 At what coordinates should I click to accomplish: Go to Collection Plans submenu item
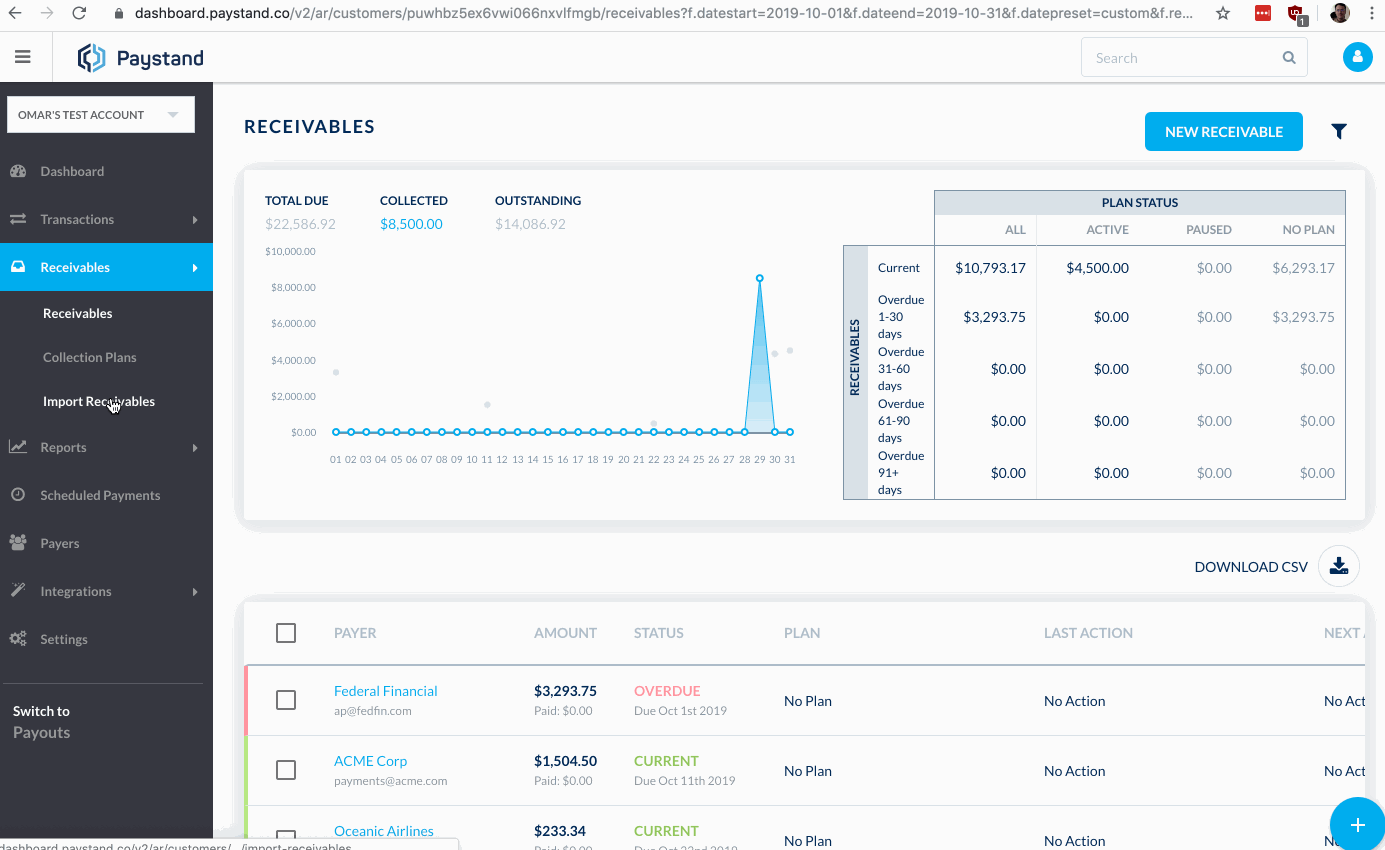tap(89, 357)
